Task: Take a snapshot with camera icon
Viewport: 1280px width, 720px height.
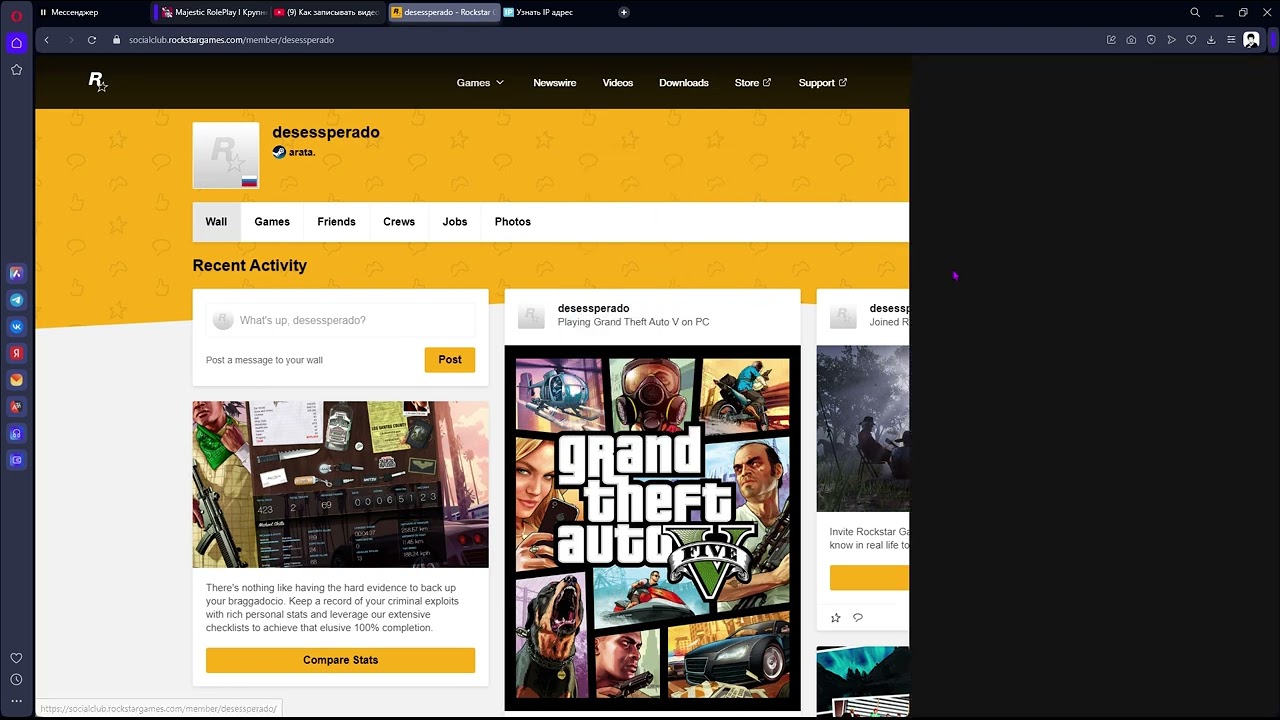Action: 1131,40
